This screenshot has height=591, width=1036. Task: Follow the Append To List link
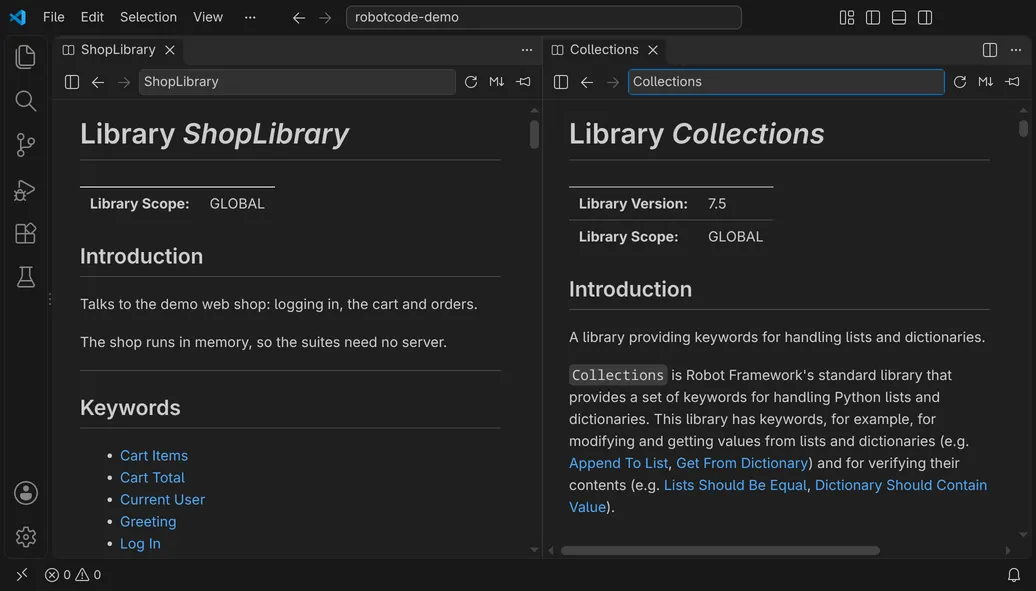[618, 463]
